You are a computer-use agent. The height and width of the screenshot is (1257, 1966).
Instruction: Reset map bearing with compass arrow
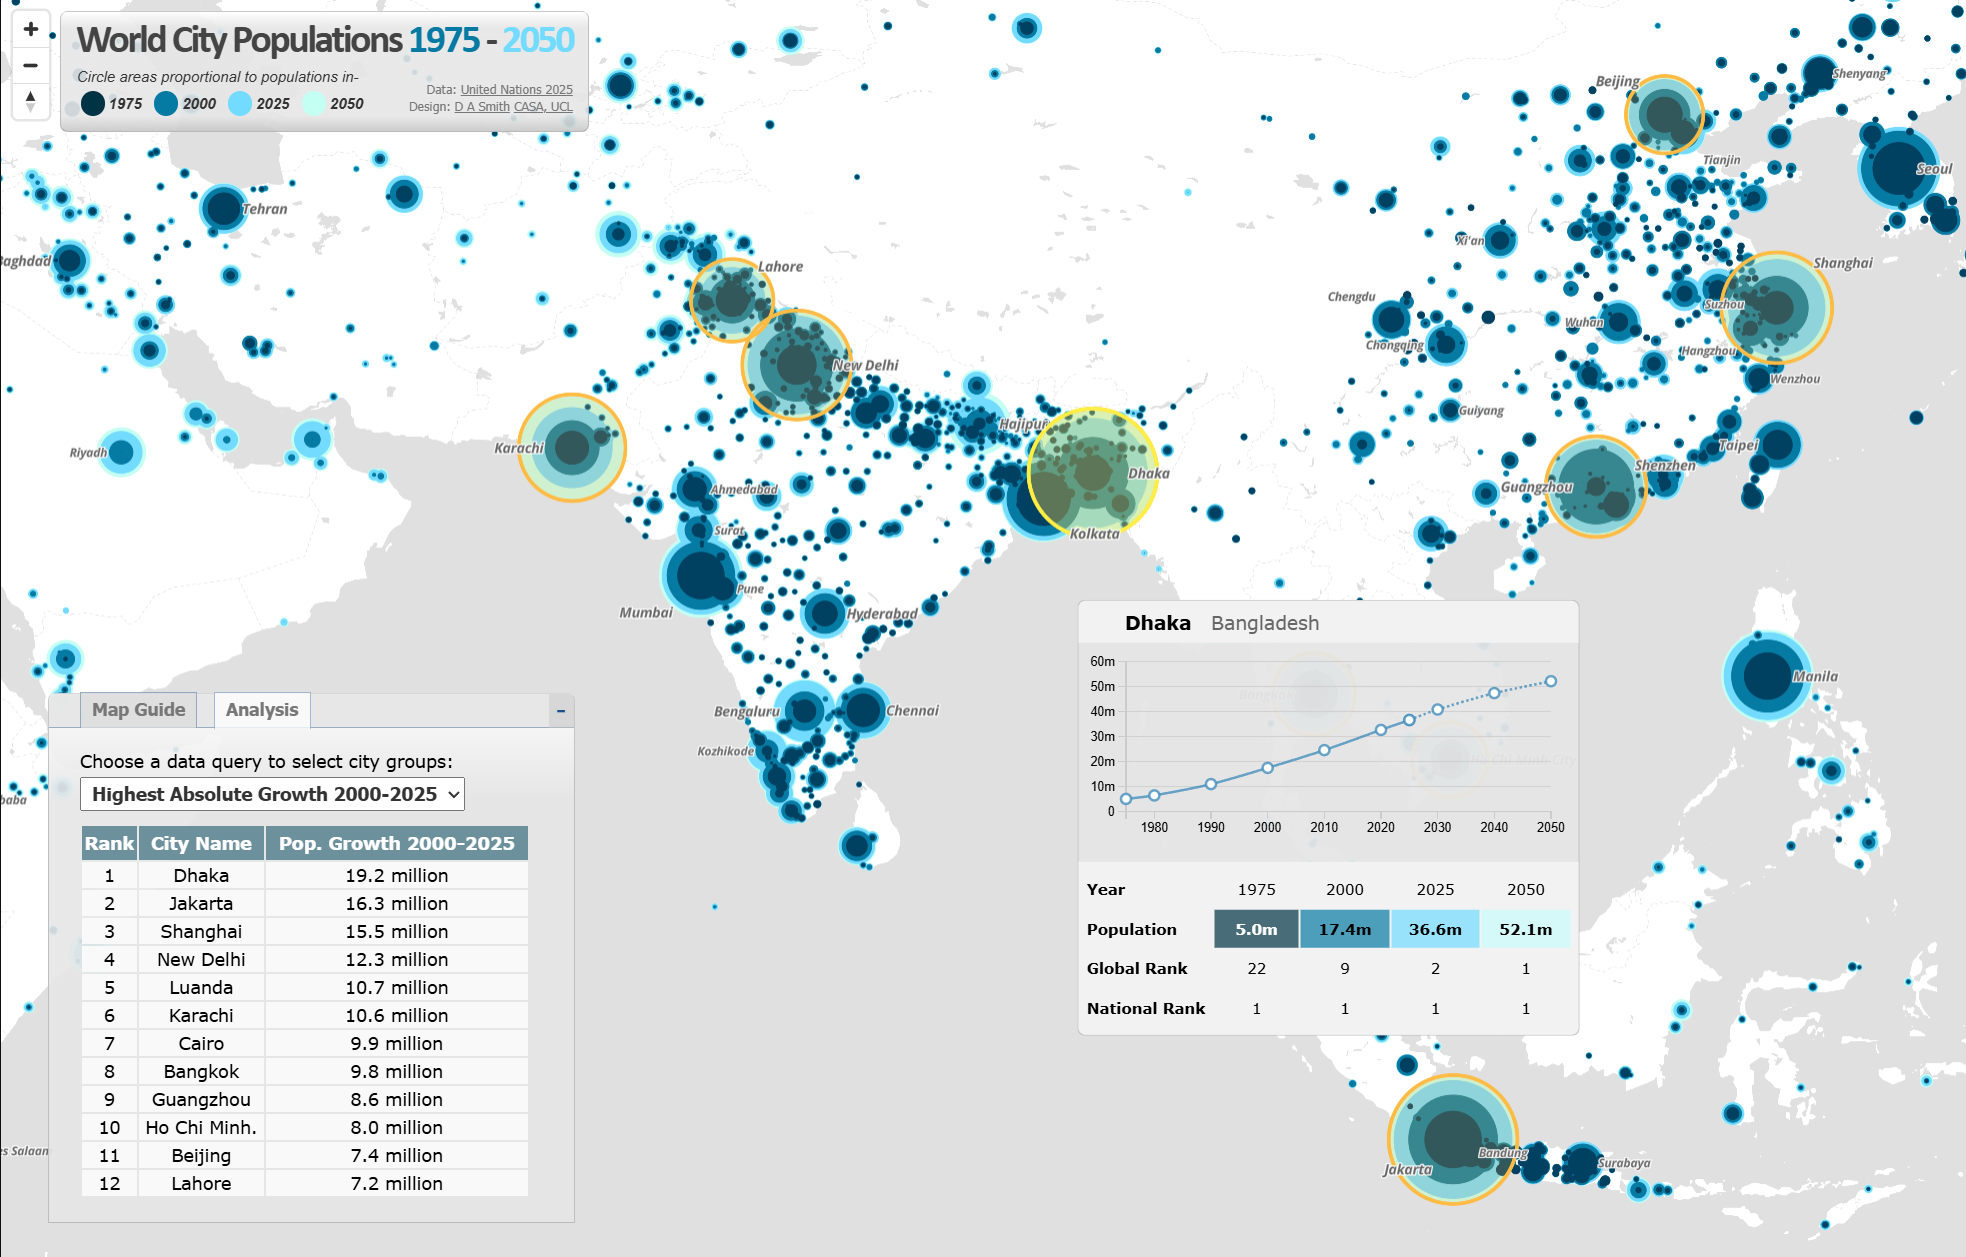point(31,100)
